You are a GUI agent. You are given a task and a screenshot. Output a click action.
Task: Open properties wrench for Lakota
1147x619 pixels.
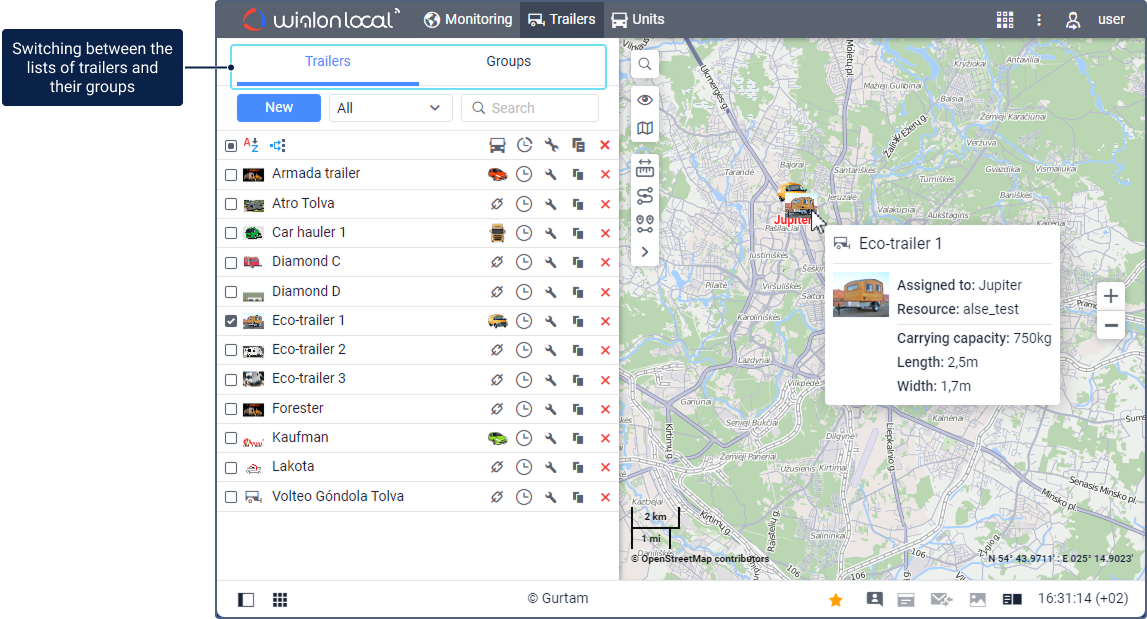551,467
